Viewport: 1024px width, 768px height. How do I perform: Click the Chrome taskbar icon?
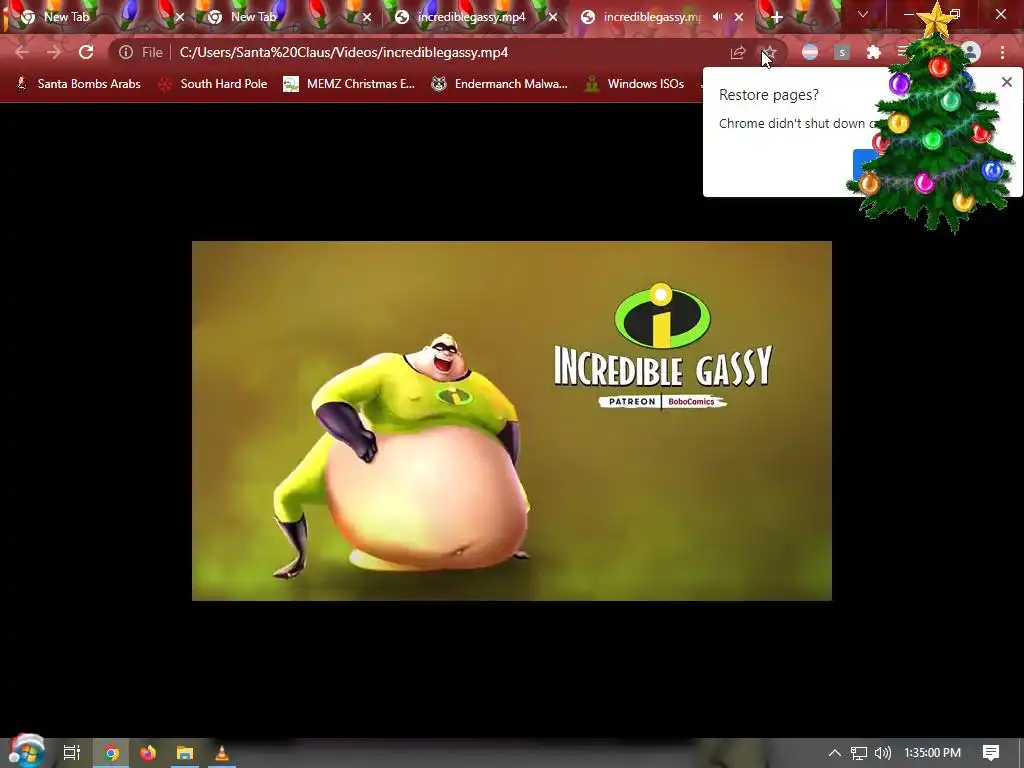111,753
